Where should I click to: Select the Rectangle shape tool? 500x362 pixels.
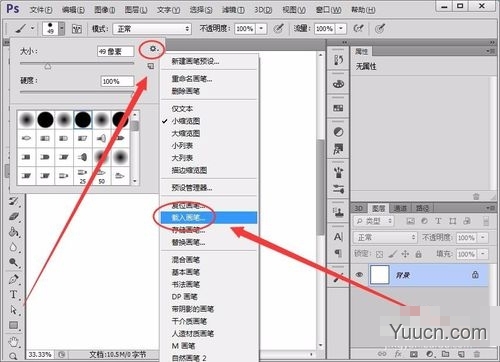(x=14, y=325)
